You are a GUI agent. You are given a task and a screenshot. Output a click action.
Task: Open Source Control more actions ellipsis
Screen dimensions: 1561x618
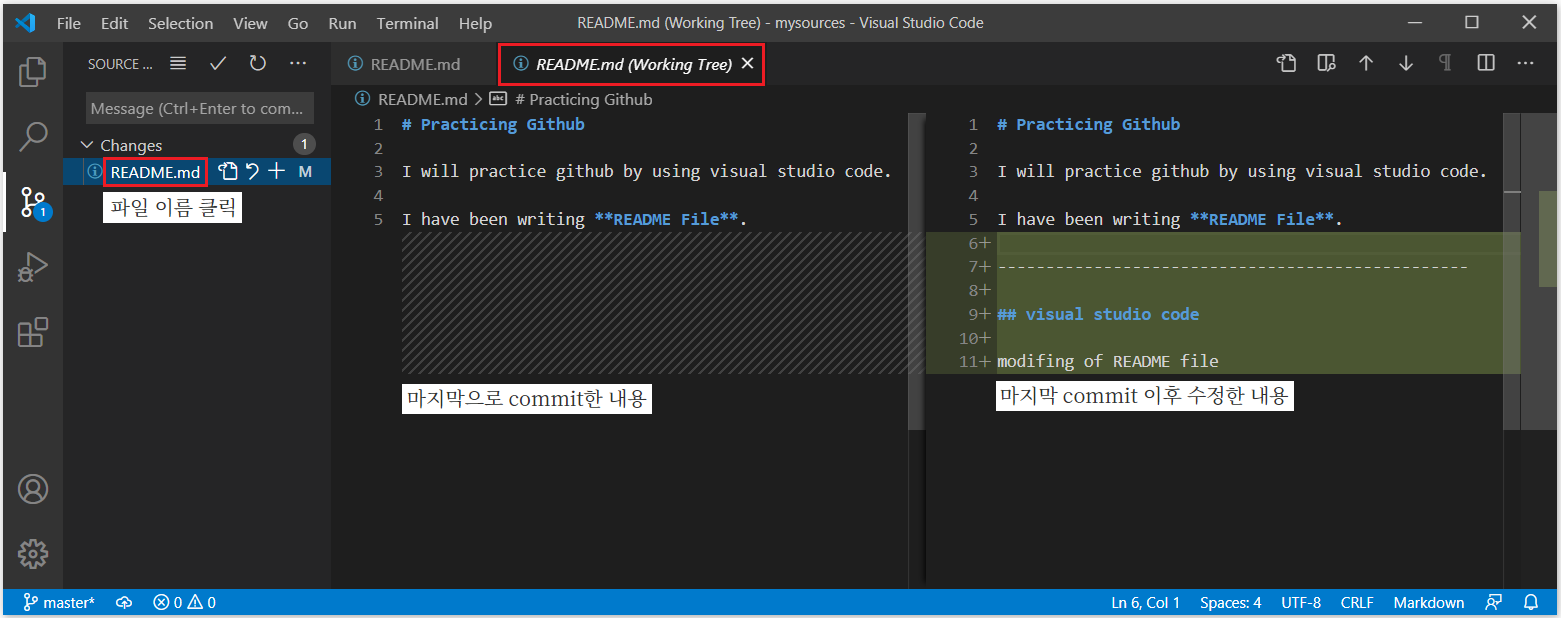pos(298,63)
